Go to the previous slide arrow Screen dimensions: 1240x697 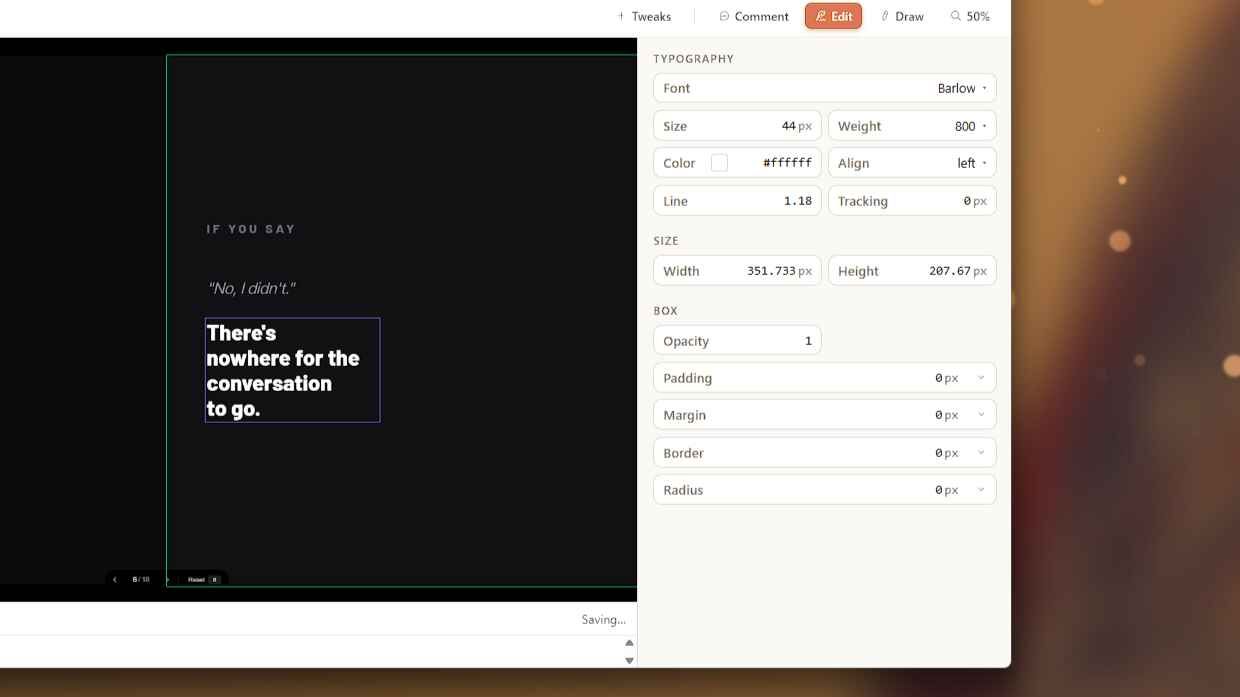(115, 579)
